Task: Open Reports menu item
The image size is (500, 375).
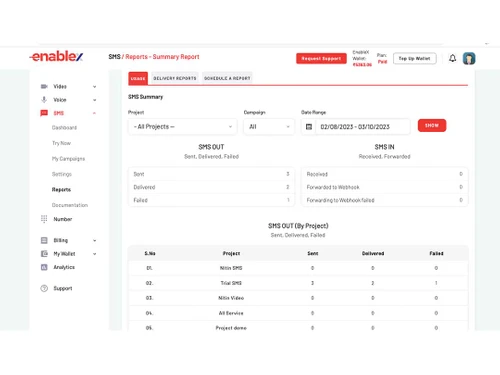Action: [x=61, y=190]
